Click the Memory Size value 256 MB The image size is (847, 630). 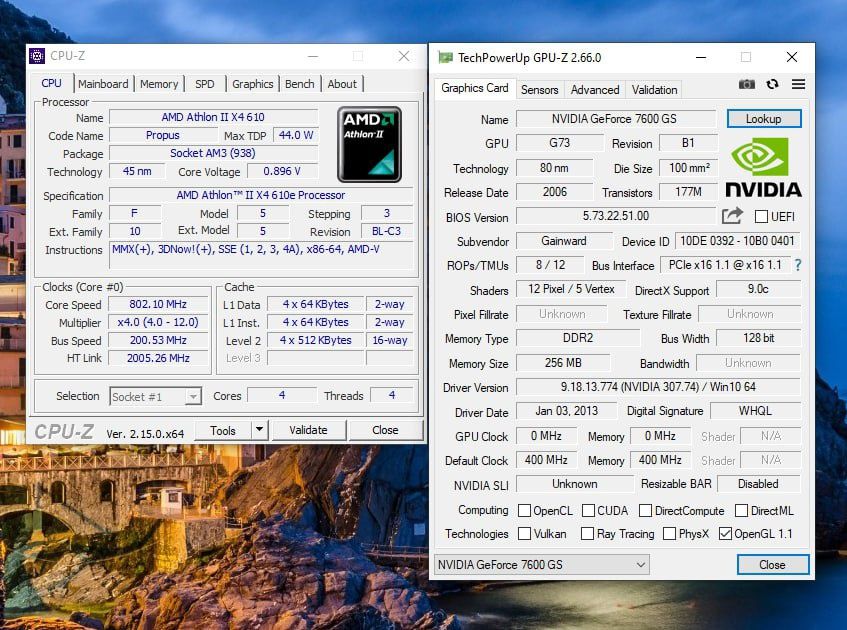563,363
